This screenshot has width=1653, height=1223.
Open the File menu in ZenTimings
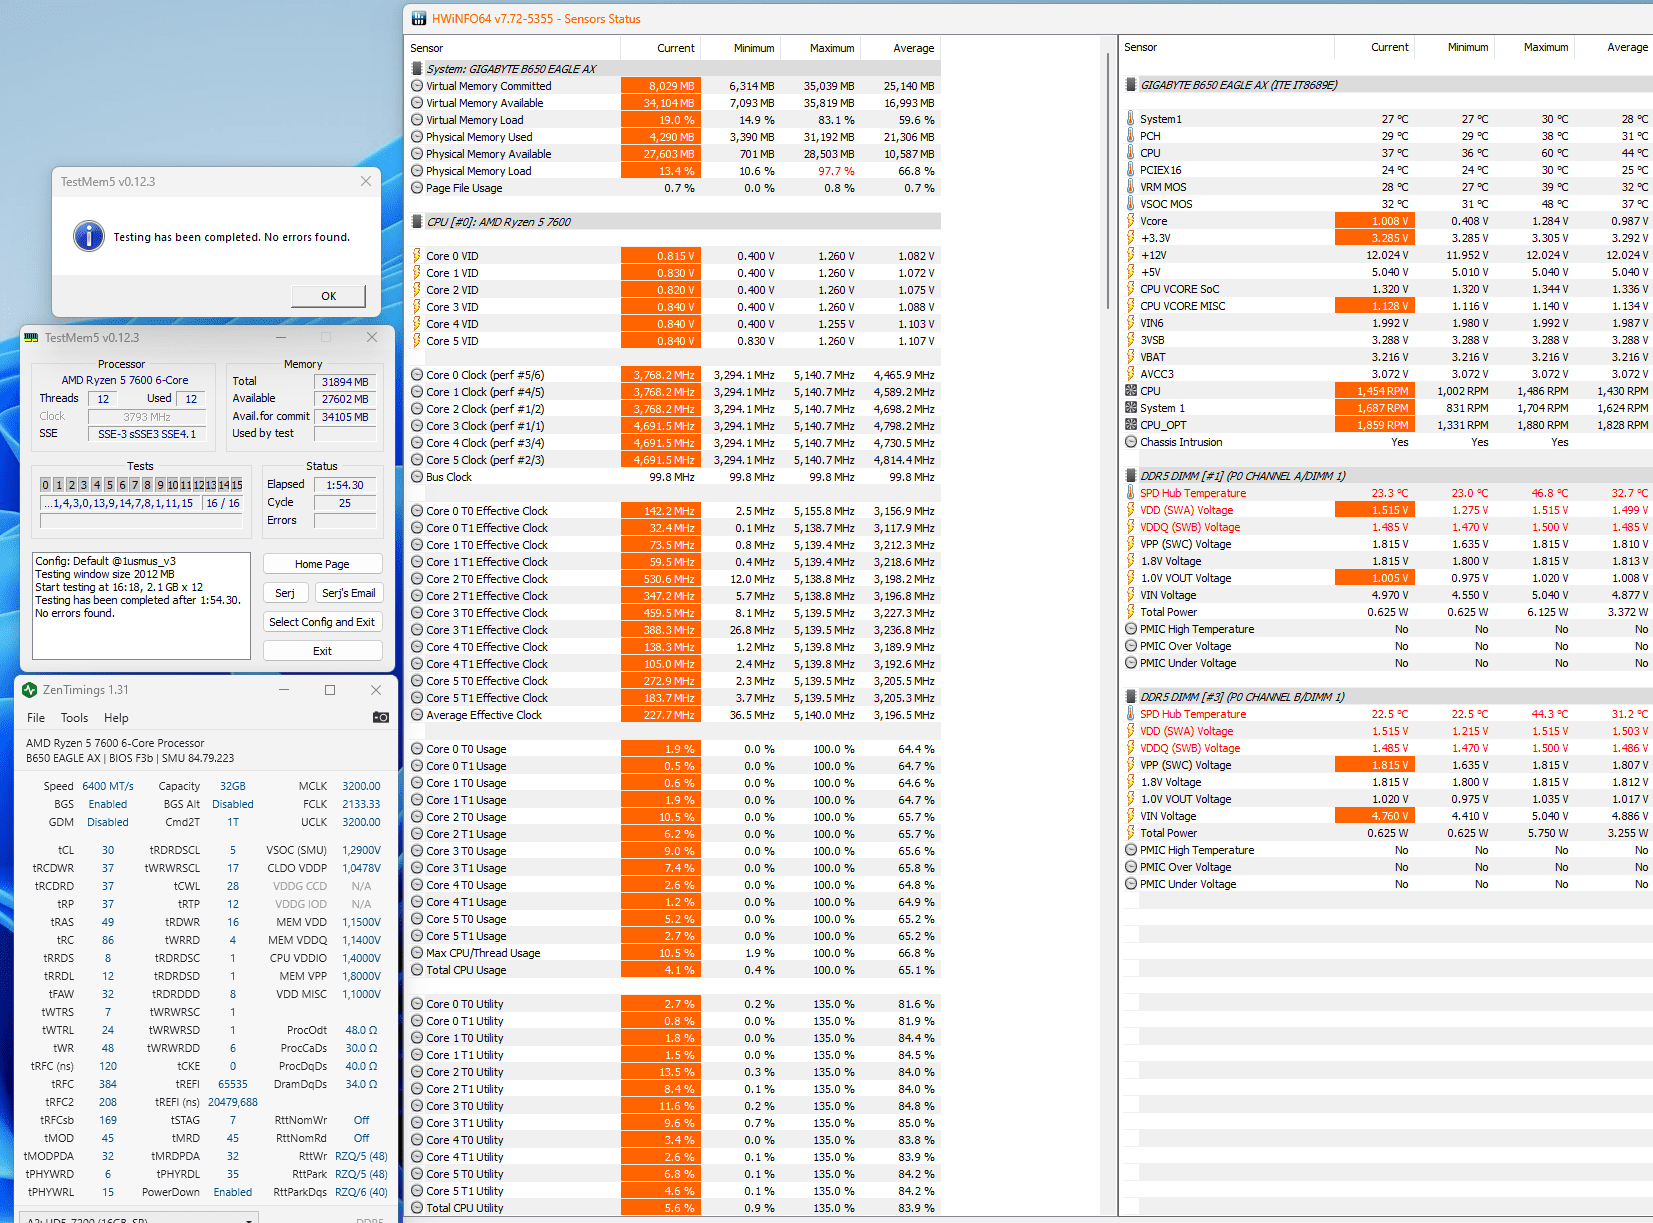(x=36, y=718)
